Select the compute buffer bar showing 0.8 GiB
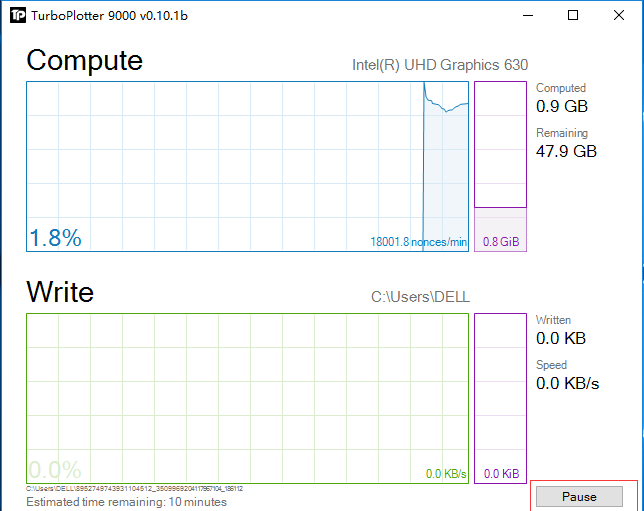 click(x=499, y=166)
